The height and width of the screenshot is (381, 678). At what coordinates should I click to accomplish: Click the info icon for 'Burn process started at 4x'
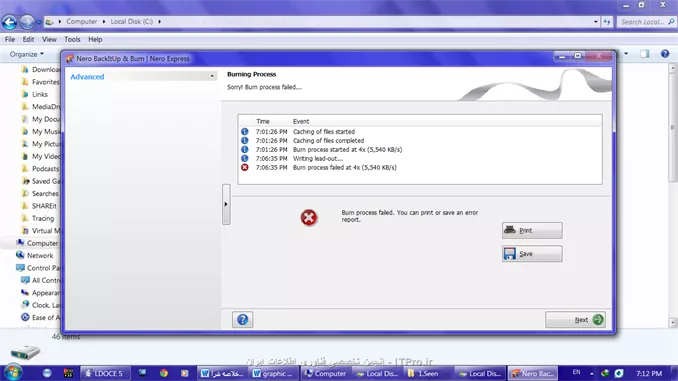[x=245, y=149]
